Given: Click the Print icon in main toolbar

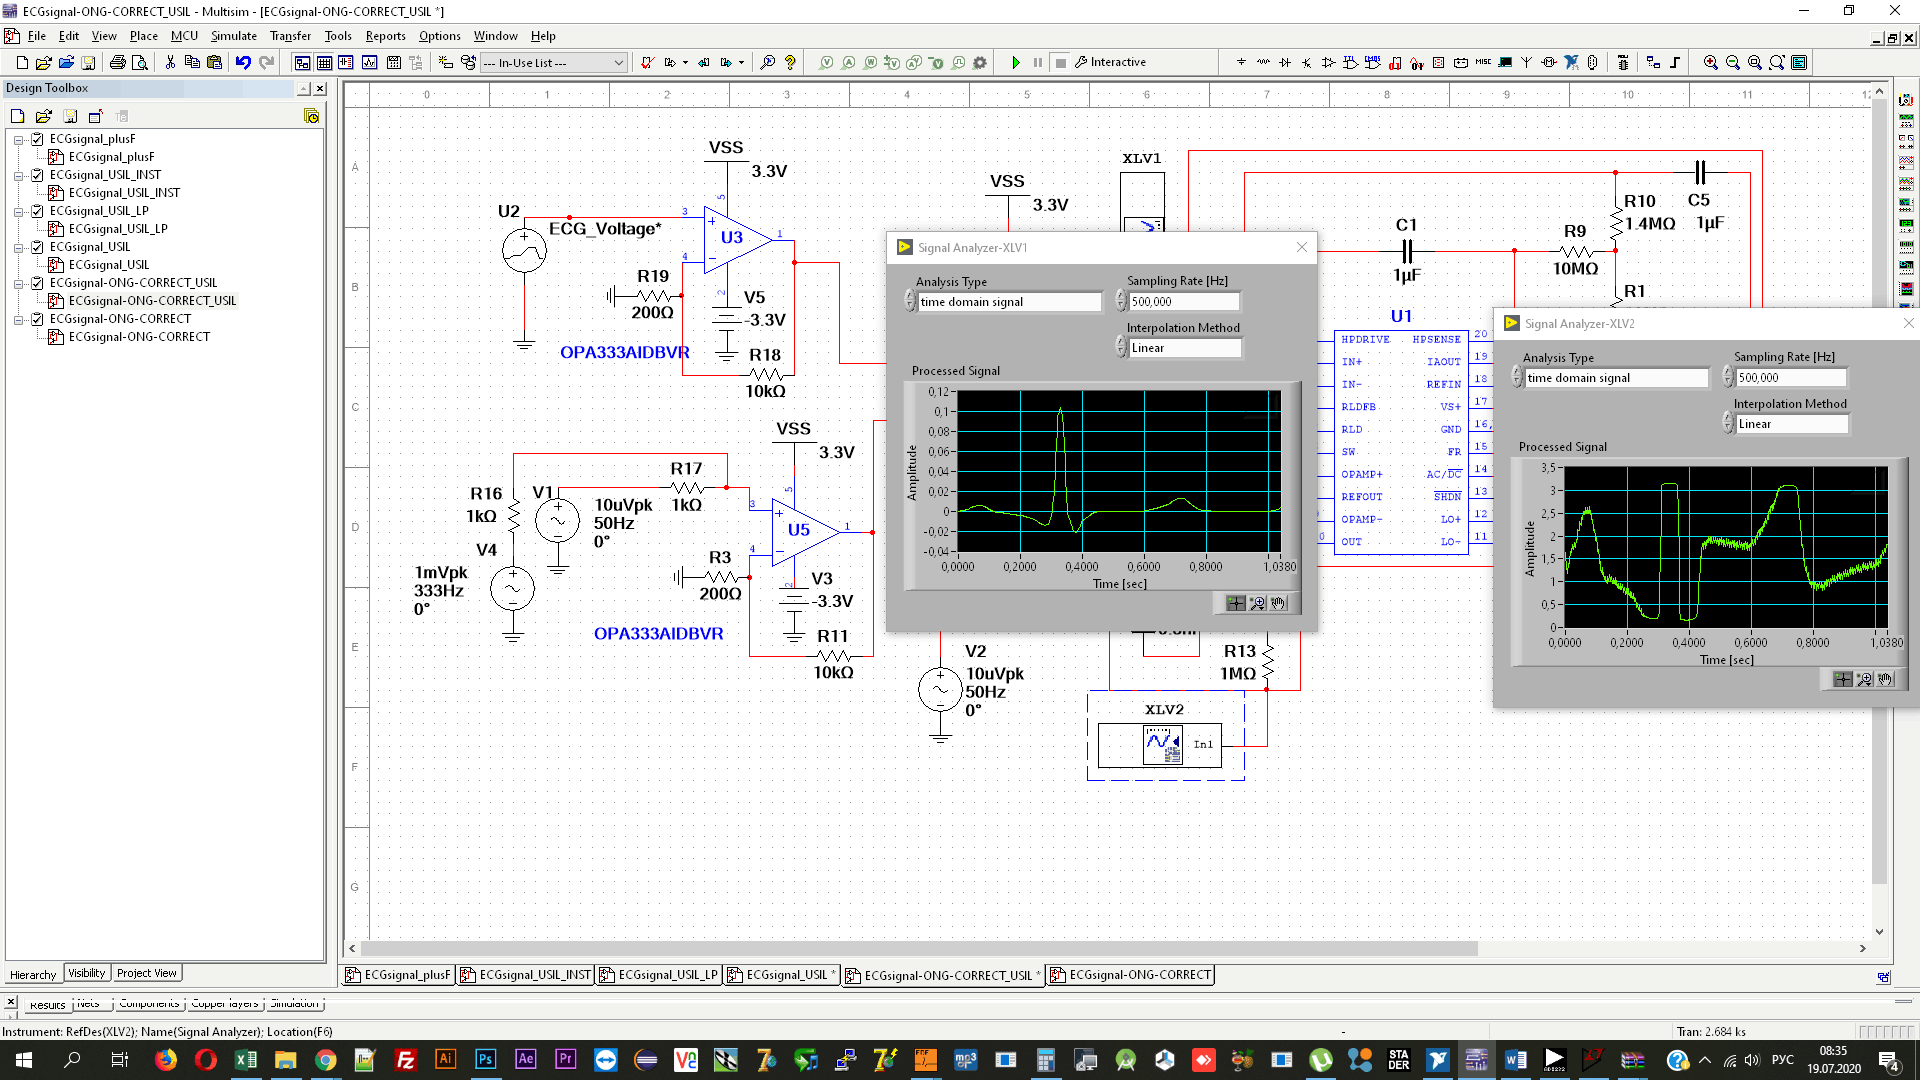Looking at the screenshot, I should point(118,62).
